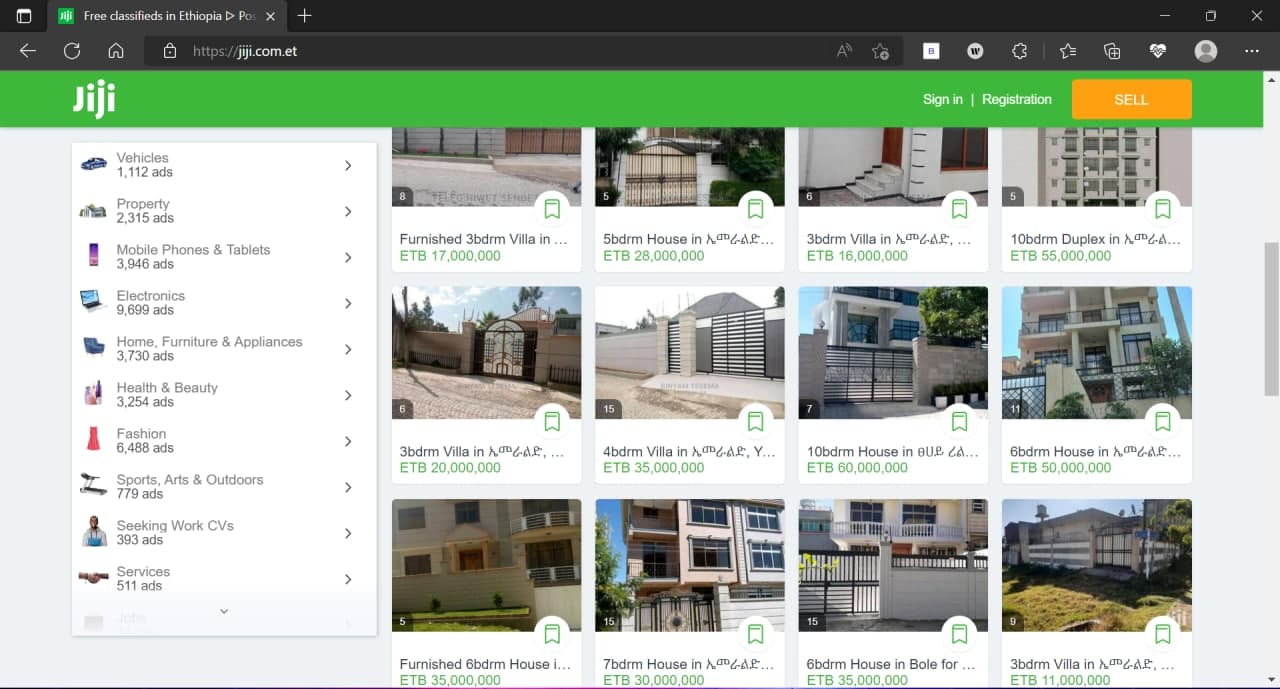Expand Health & Beauty category arrow

click(x=348, y=395)
